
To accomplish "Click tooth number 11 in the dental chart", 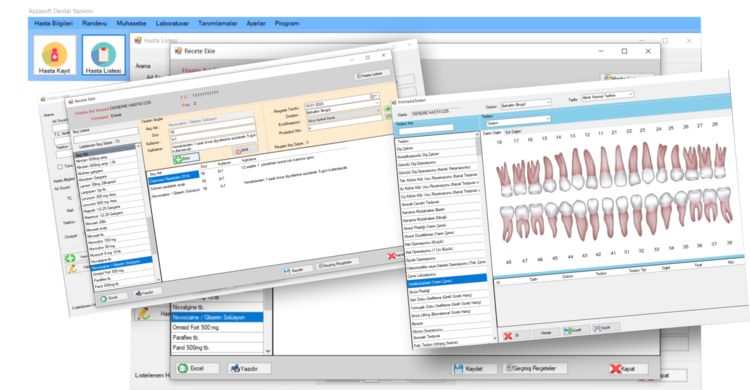I will (601, 134).
